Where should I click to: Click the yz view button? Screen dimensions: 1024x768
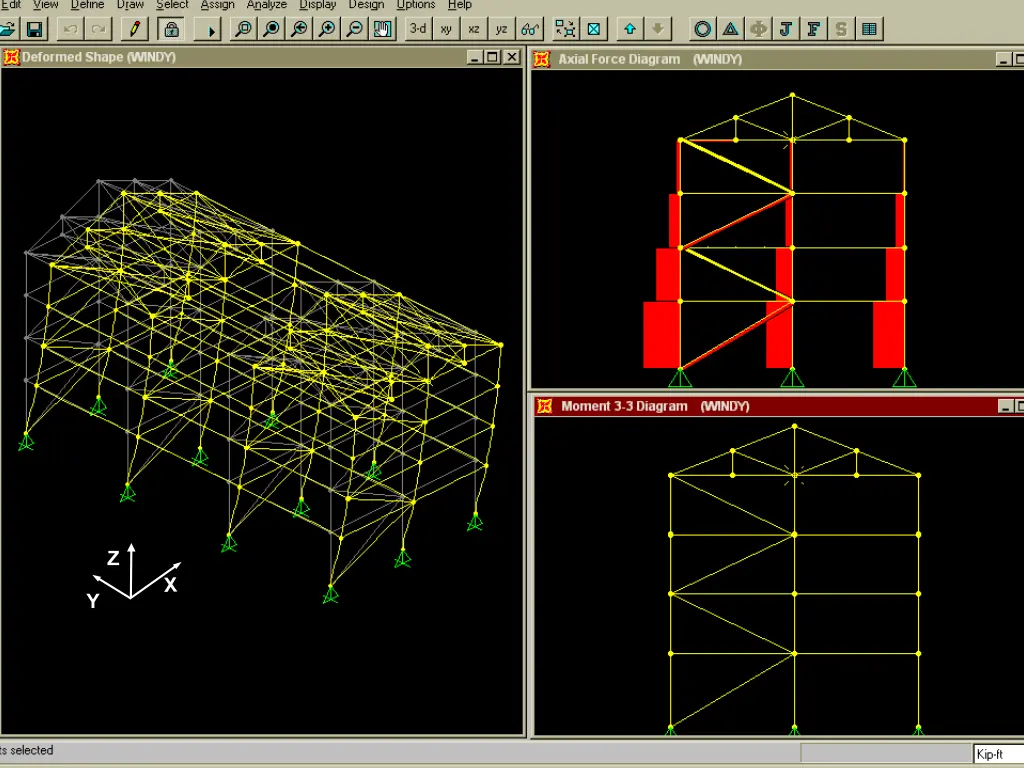tap(502, 30)
